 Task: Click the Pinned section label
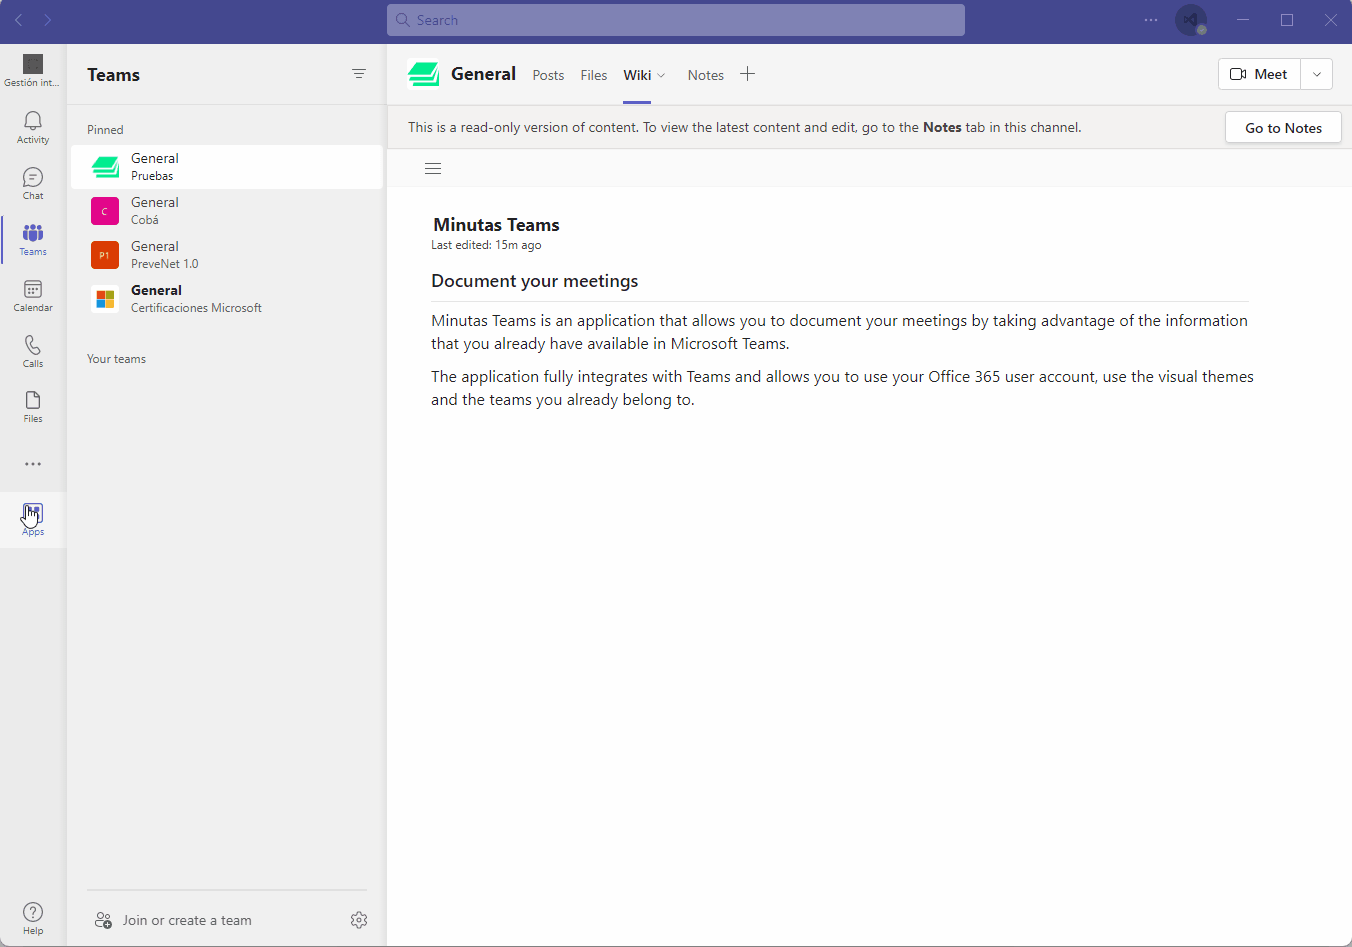coord(105,130)
